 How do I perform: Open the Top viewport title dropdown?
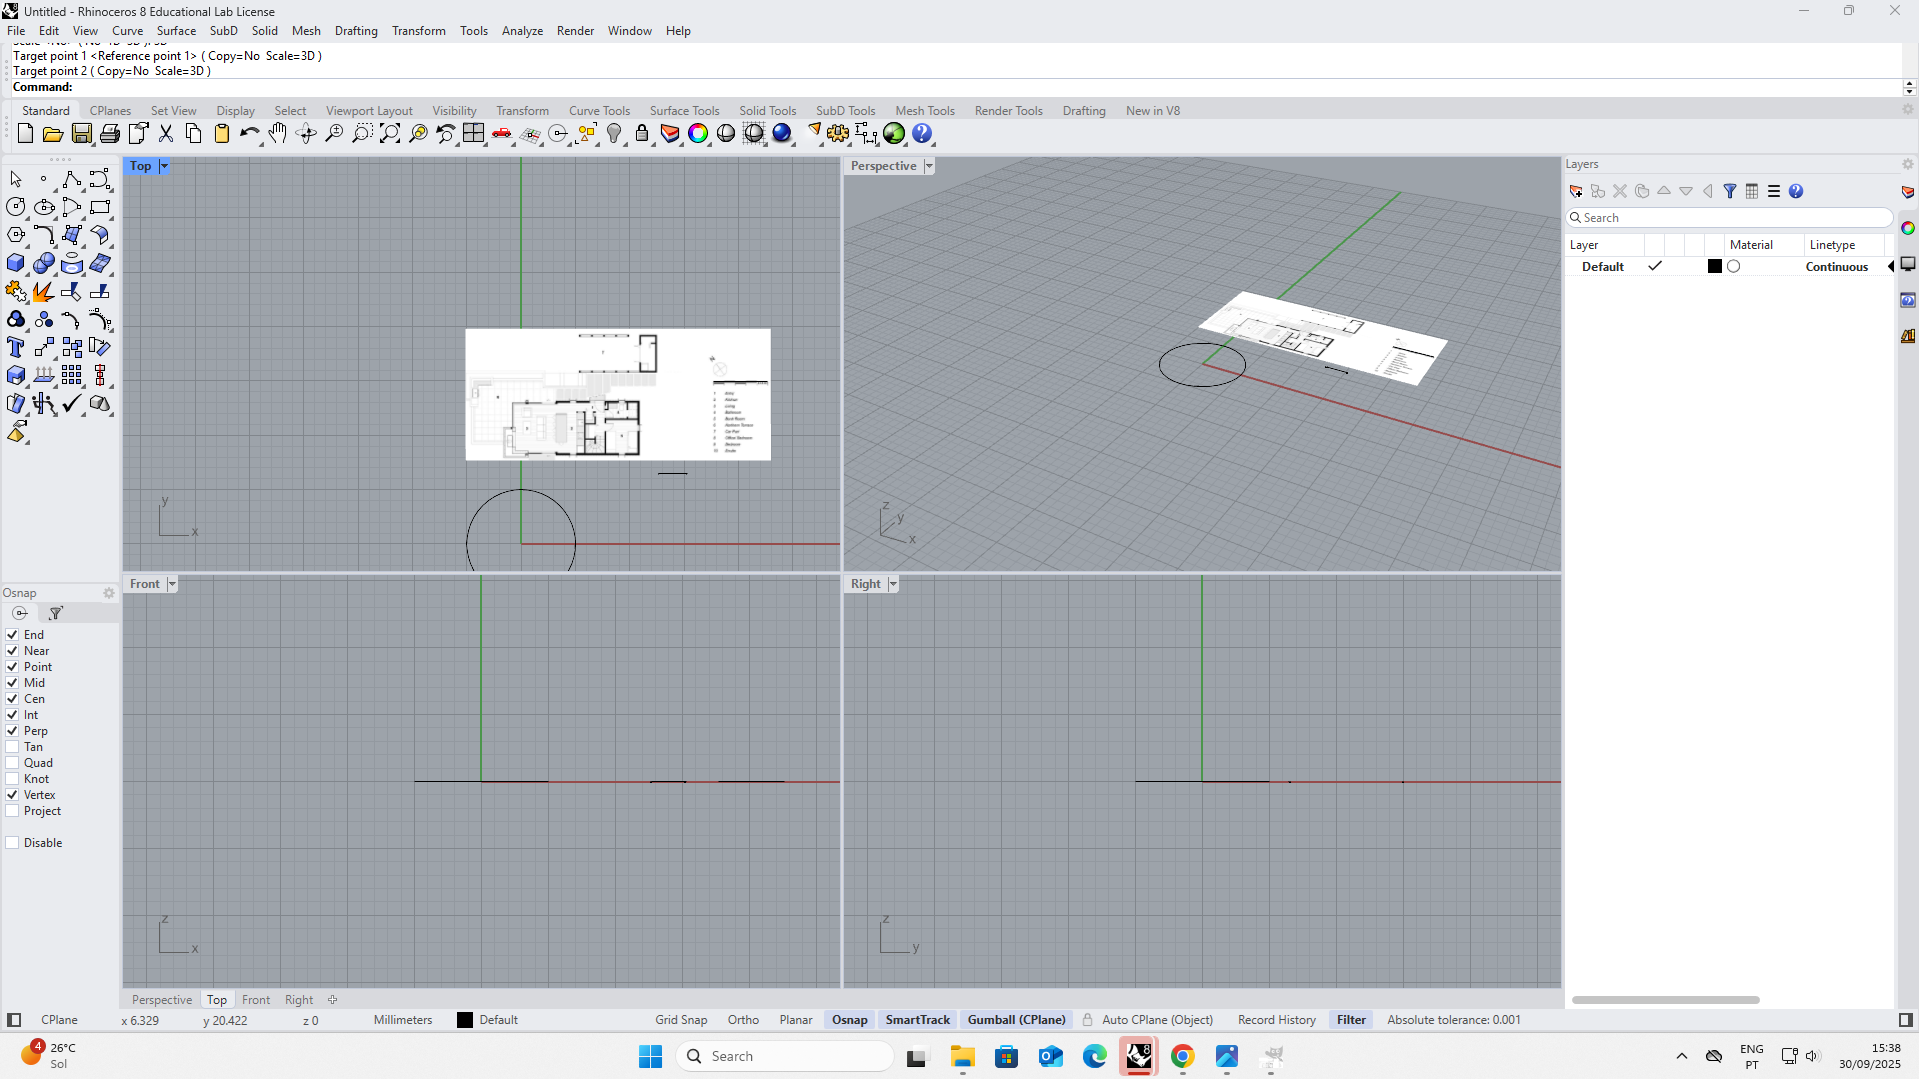[163, 166]
